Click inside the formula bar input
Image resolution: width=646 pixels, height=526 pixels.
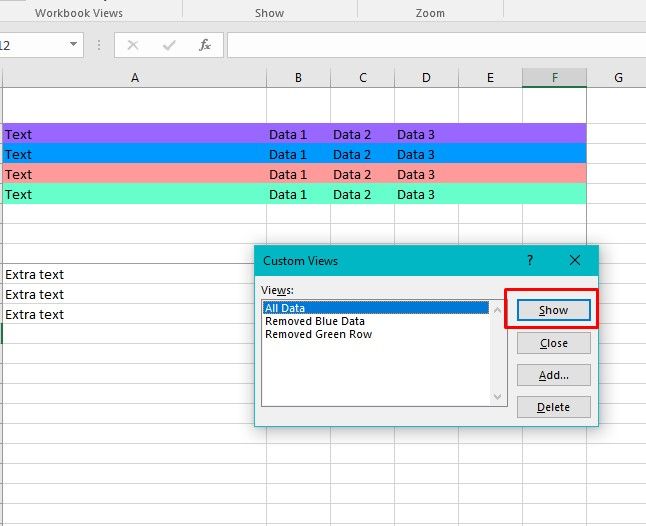point(430,45)
